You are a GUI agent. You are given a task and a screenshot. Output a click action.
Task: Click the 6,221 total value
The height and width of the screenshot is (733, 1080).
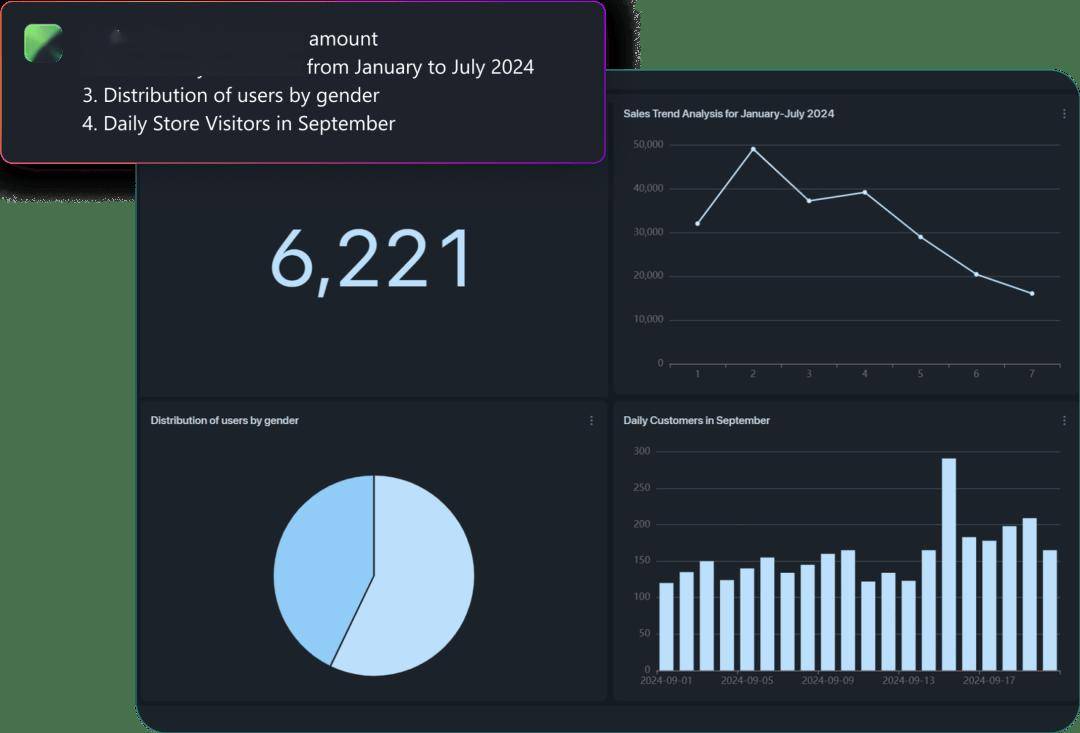[372, 260]
